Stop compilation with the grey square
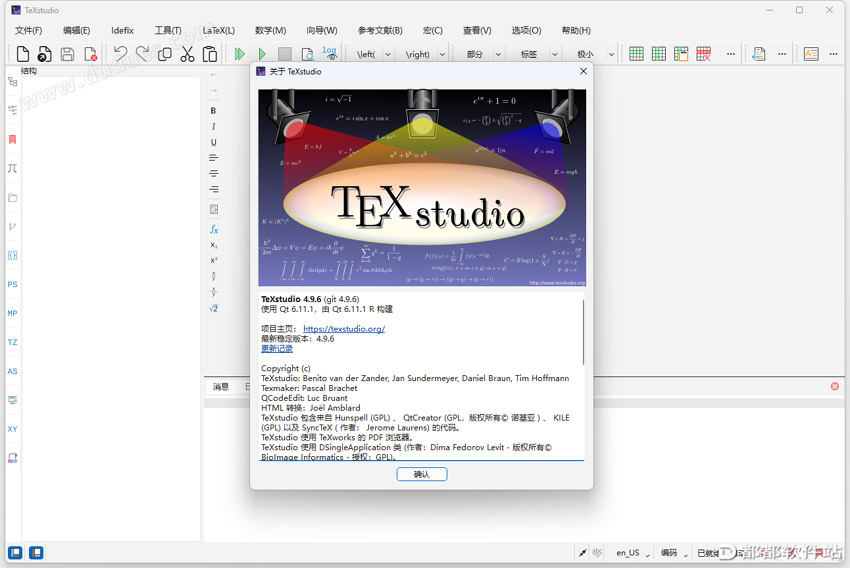The width and height of the screenshot is (850, 568). [285, 54]
